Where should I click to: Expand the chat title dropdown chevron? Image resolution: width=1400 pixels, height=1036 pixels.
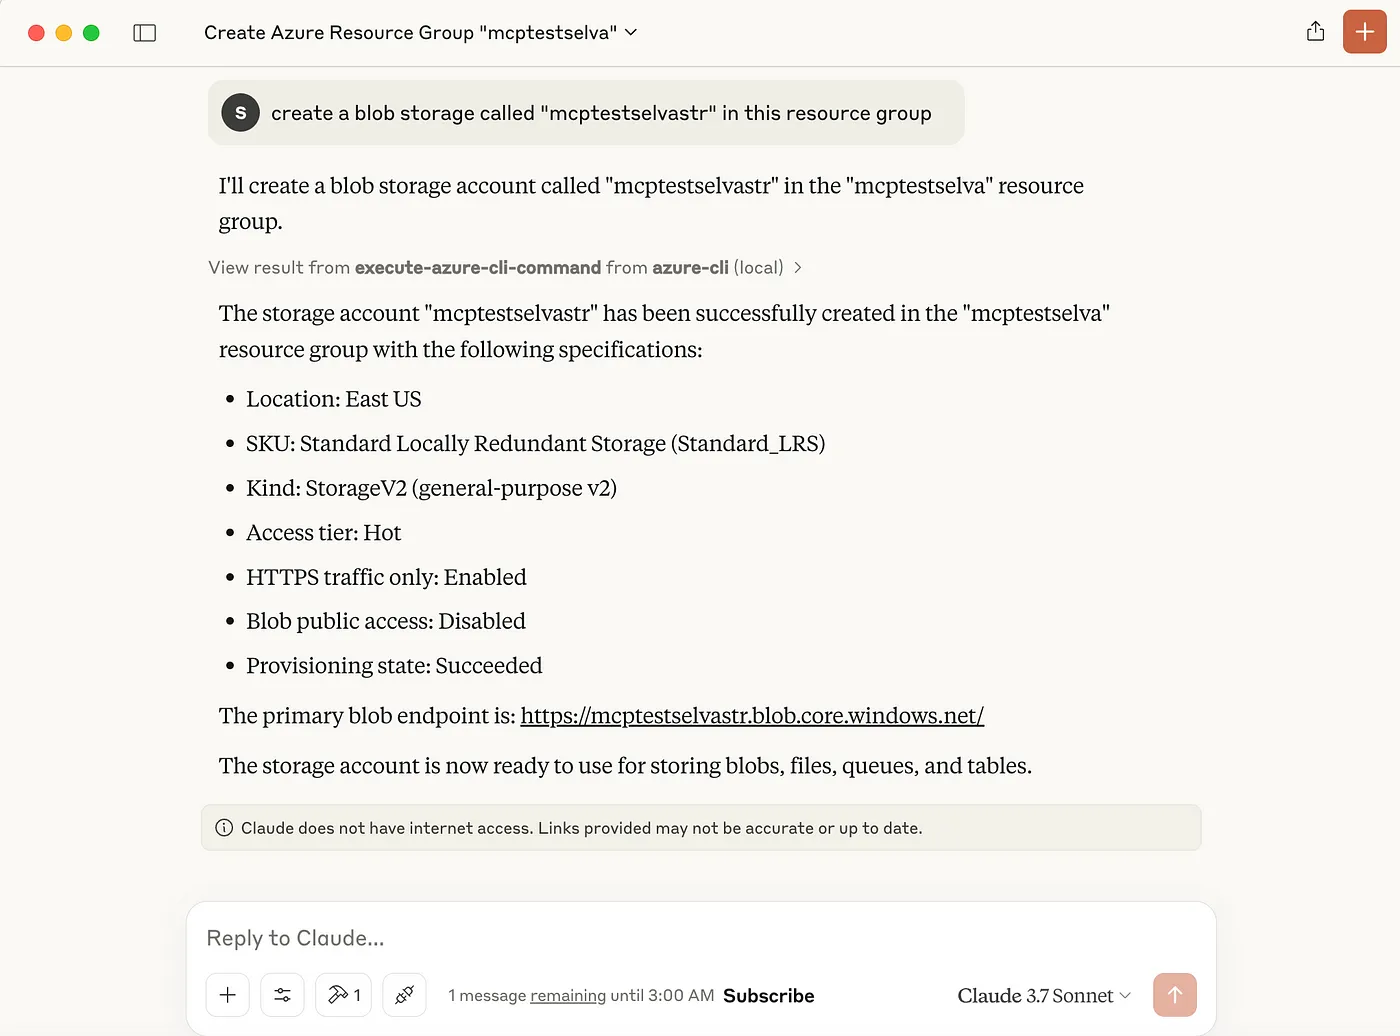(631, 32)
